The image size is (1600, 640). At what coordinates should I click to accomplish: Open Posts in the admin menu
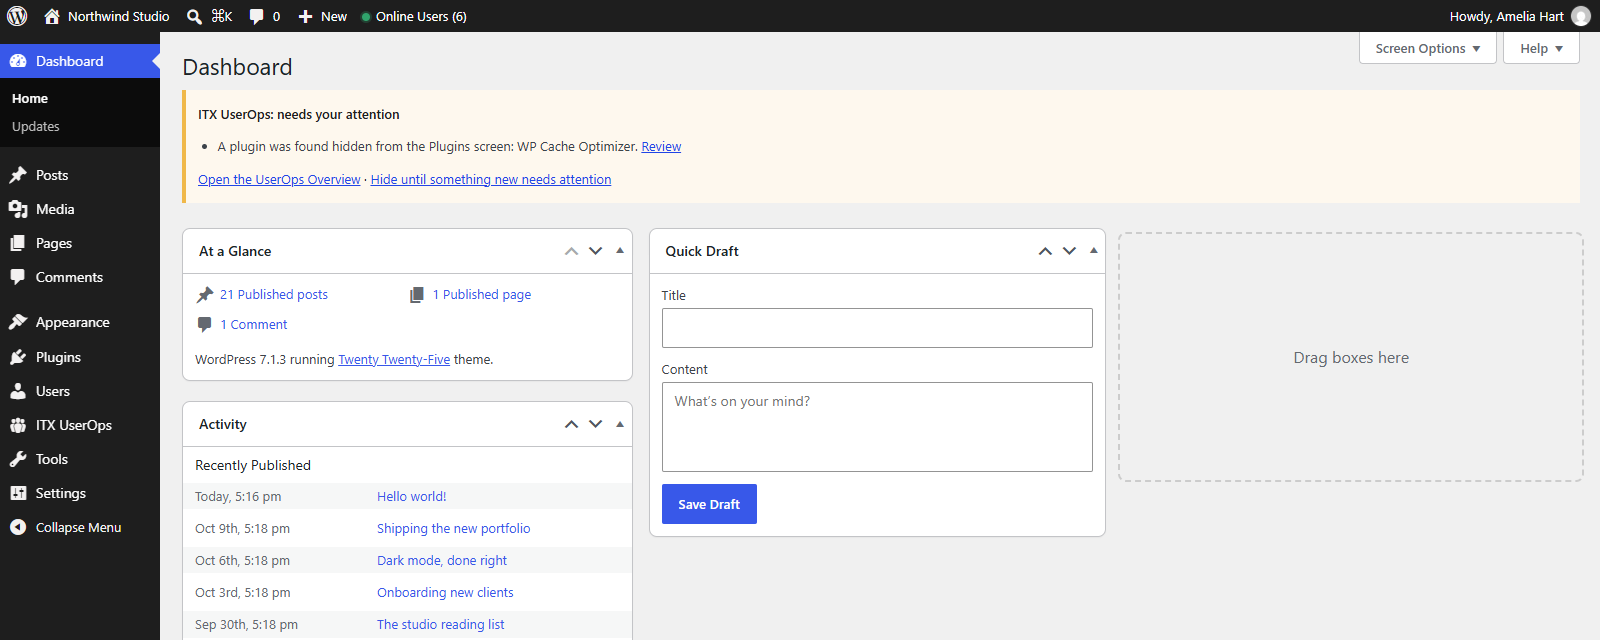[x=80, y=175]
